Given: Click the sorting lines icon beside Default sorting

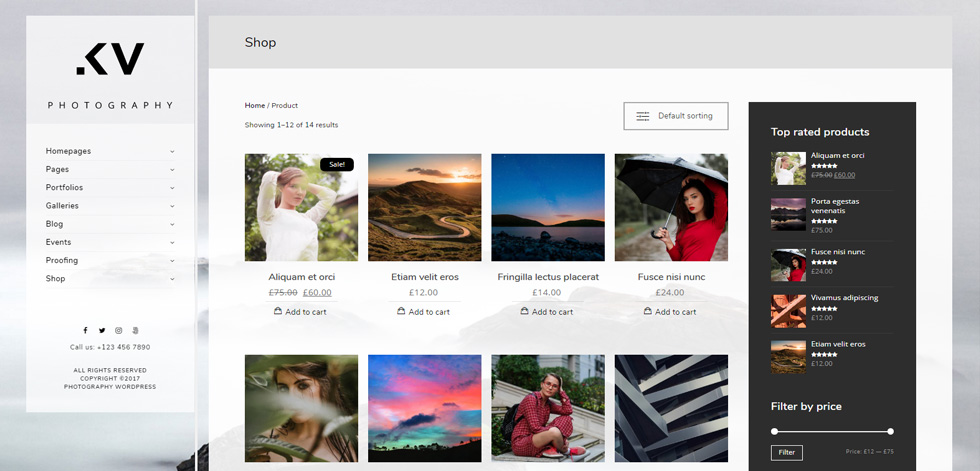Looking at the screenshot, I should 642,116.
